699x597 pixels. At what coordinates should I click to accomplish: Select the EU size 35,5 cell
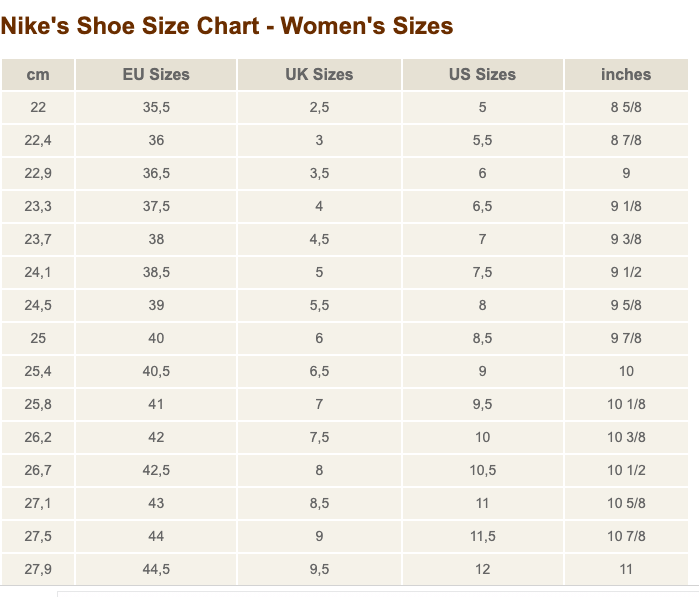(156, 107)
